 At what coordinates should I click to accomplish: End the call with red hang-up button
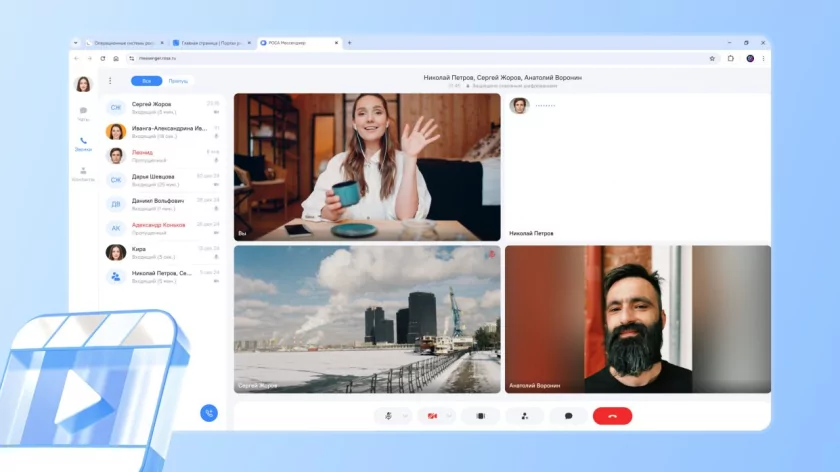click(612, 415)
